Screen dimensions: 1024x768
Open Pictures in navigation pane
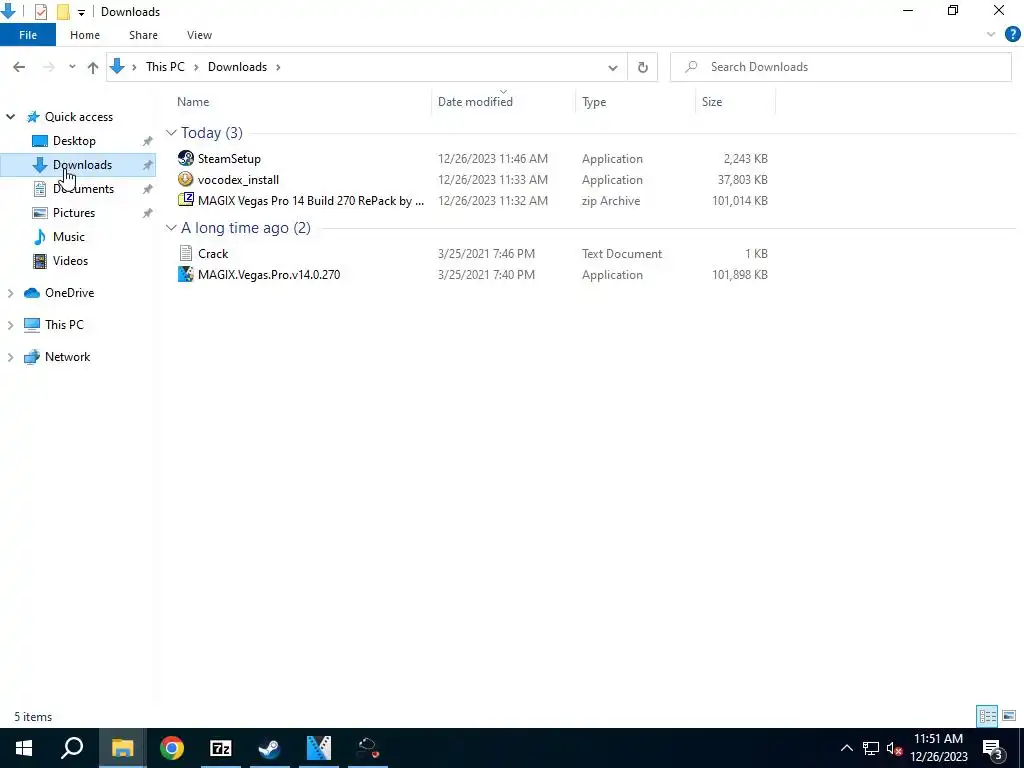coord(74,213)
